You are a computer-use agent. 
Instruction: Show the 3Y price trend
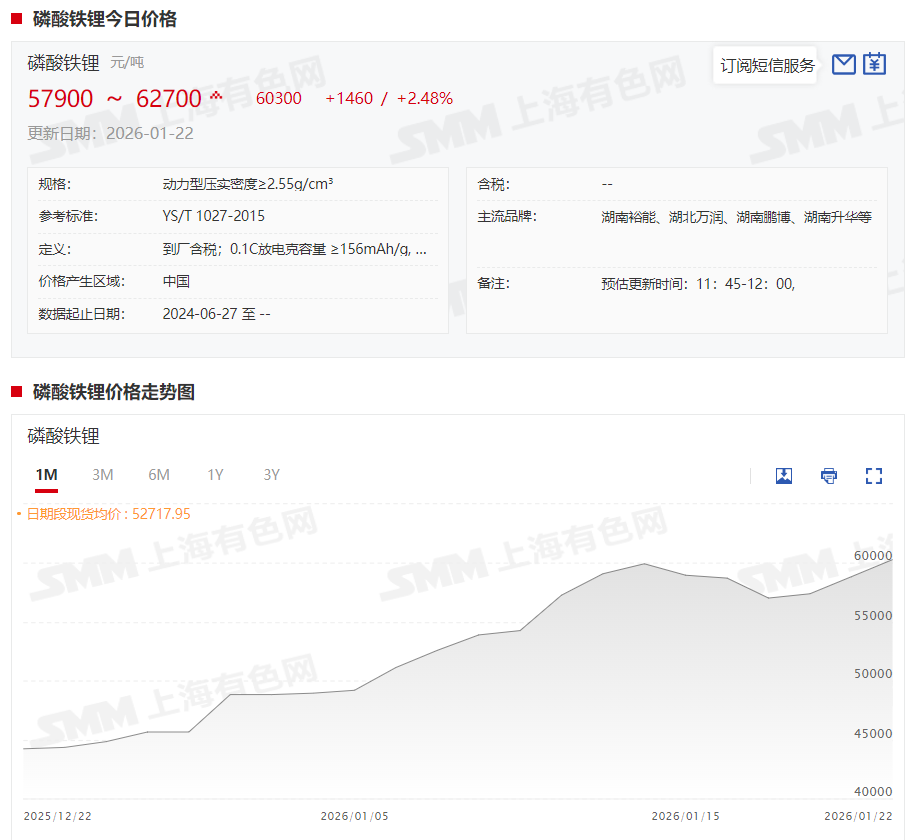[271, 475]
